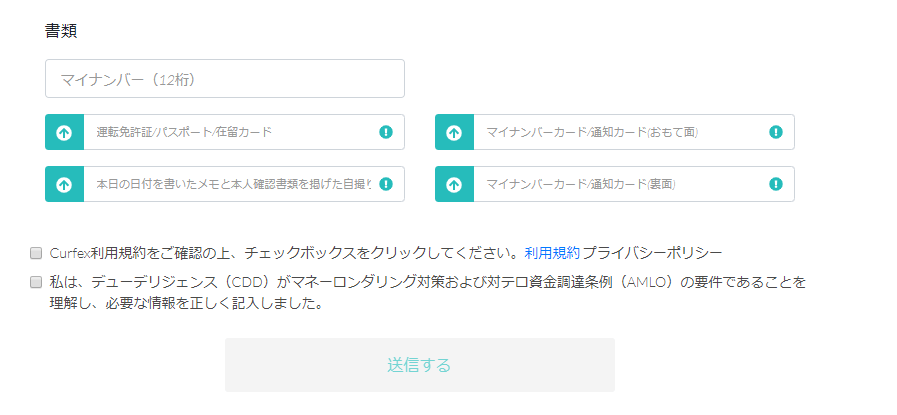This screenshot has width=897, height=415.
Task: Click upload icon for マイナンバーカード 裏面
Action: (454, 184)
